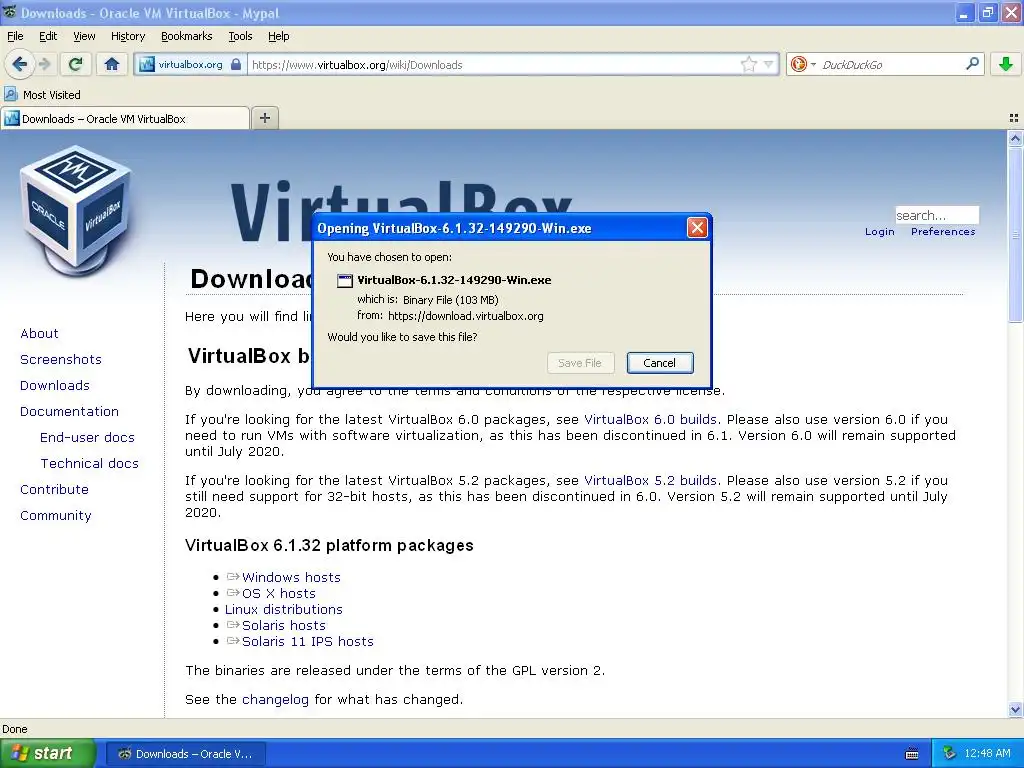
Task: Click into the URL address field
Action: coord(493,65)
